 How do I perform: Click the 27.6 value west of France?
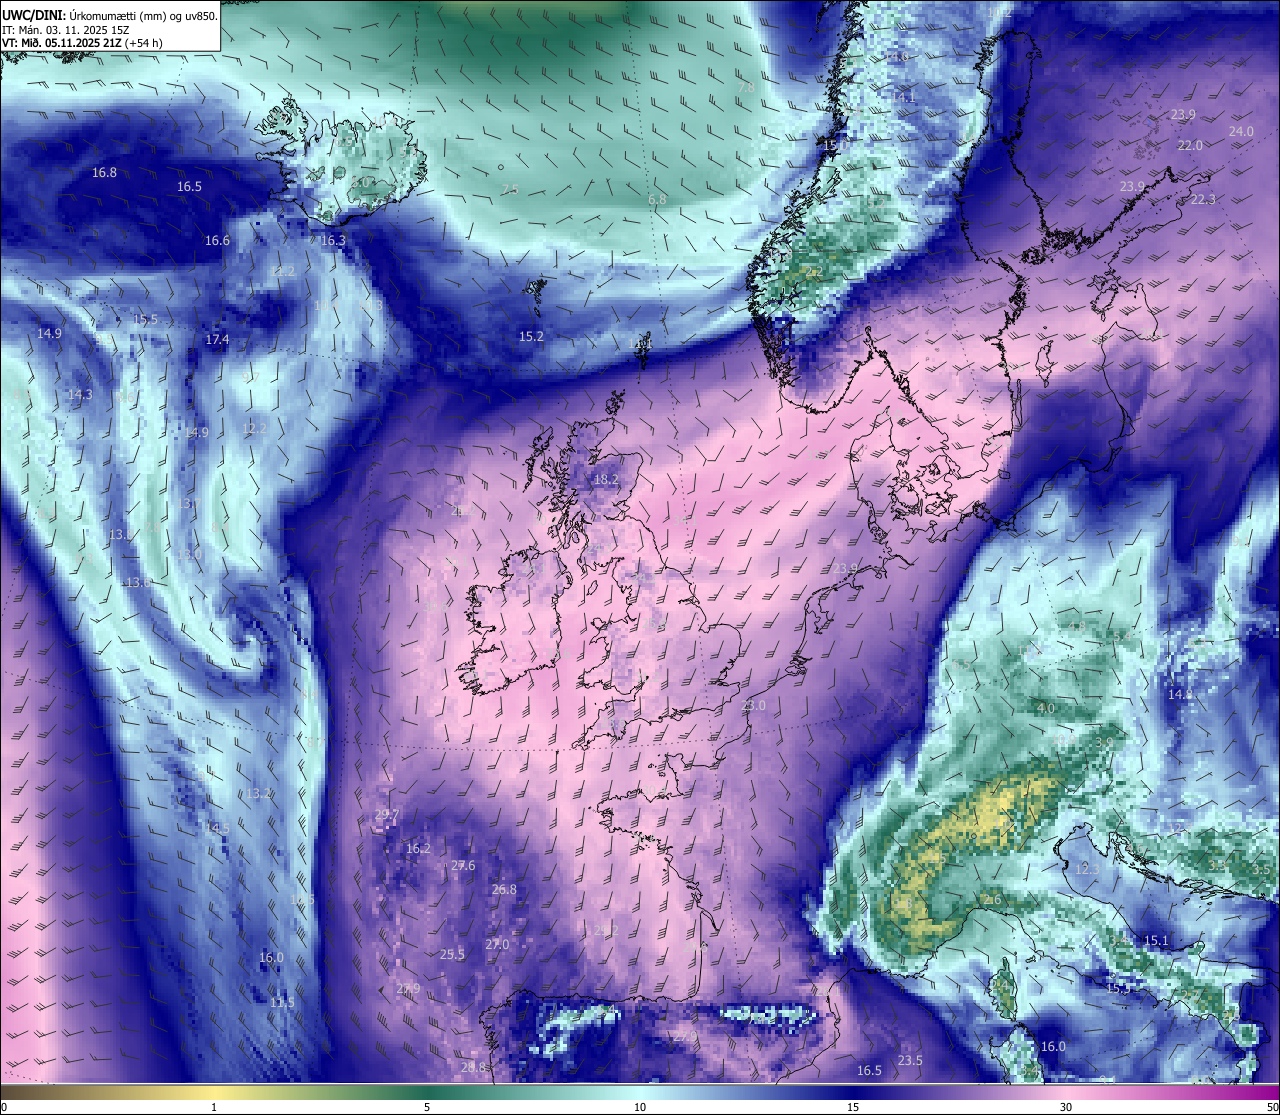(463, 866)
